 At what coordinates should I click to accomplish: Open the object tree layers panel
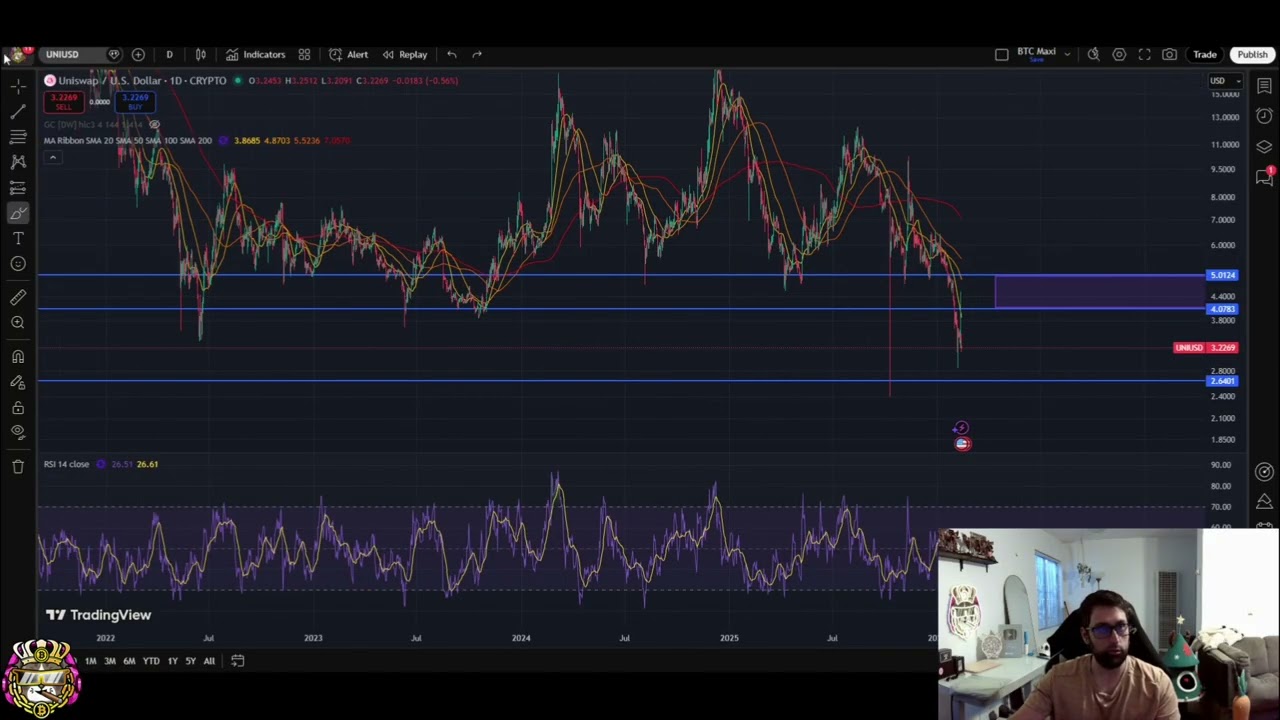[x=1264, y=146]
